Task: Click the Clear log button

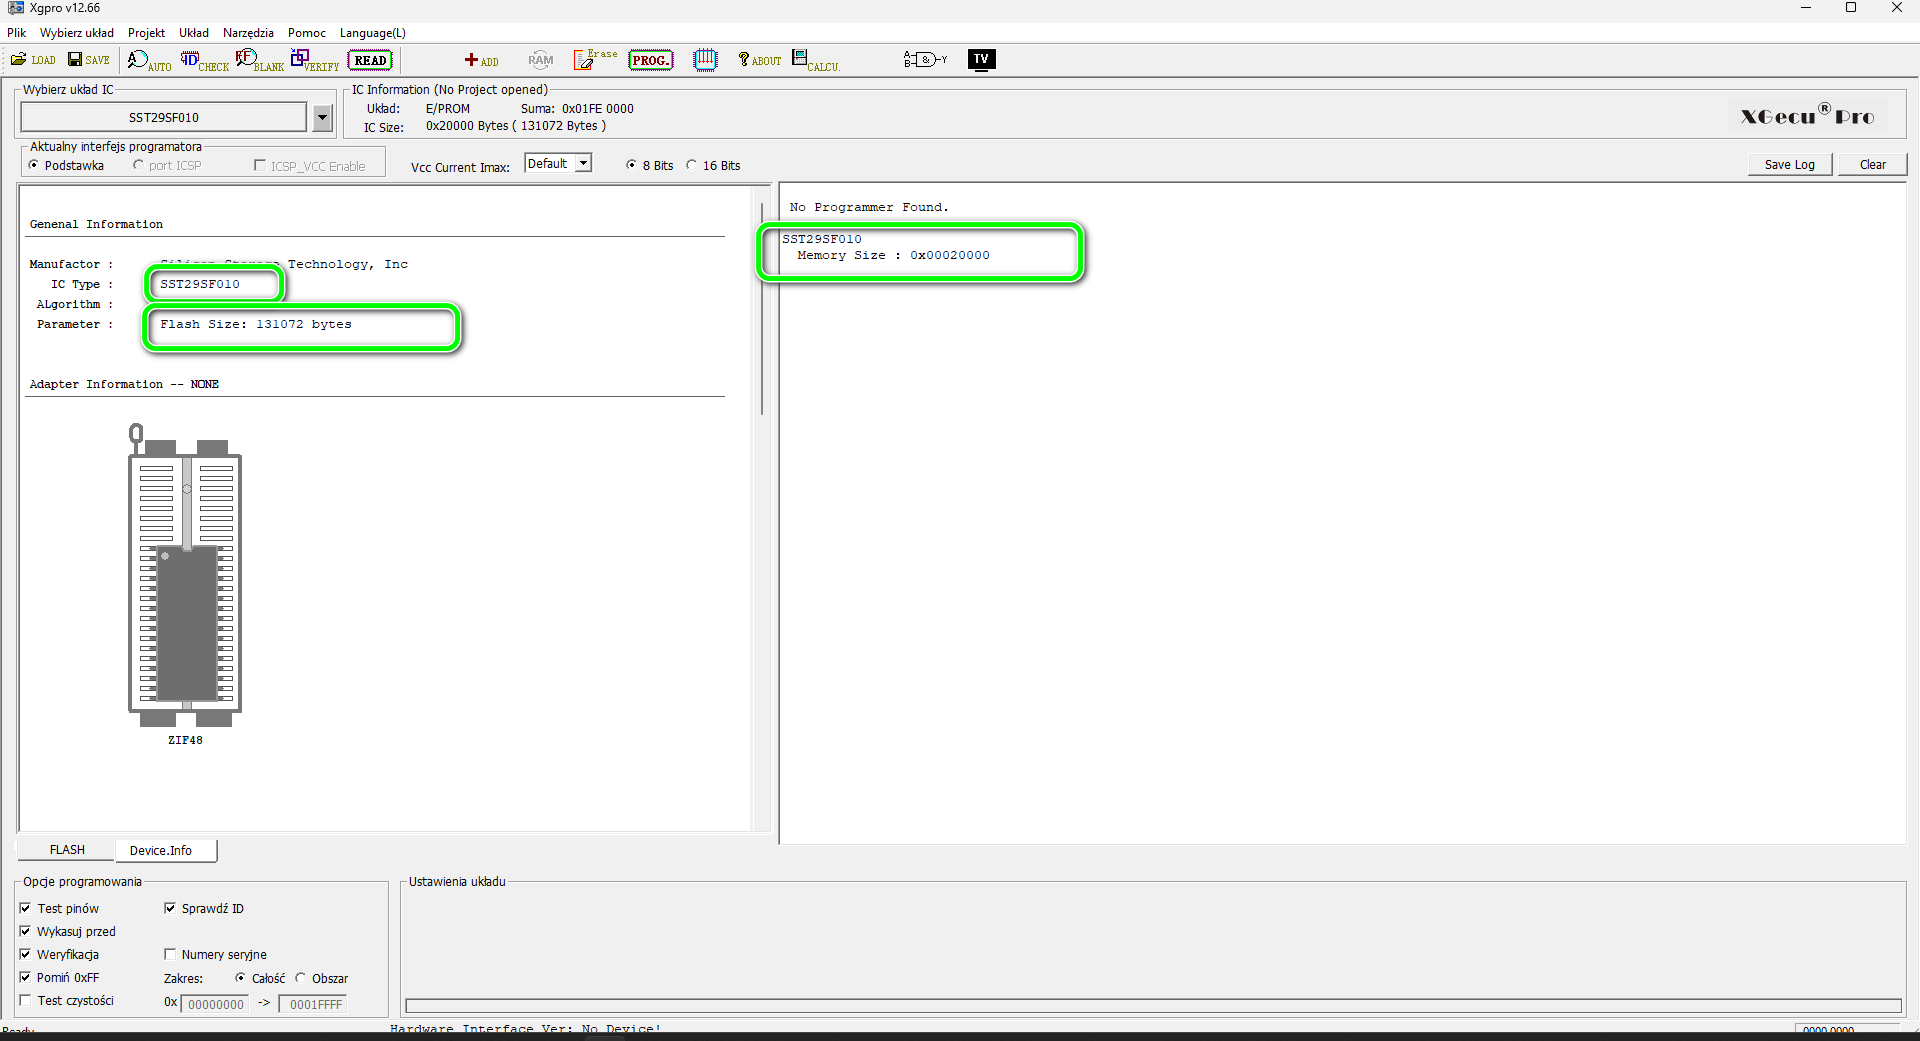Action: [x=1873, y=165]
